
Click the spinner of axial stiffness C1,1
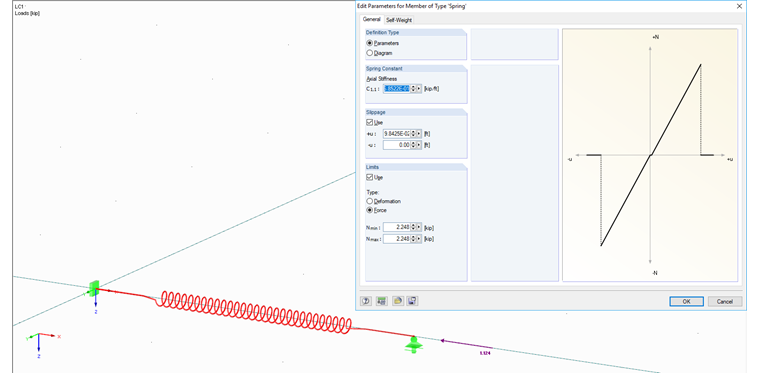coord(413,89)
